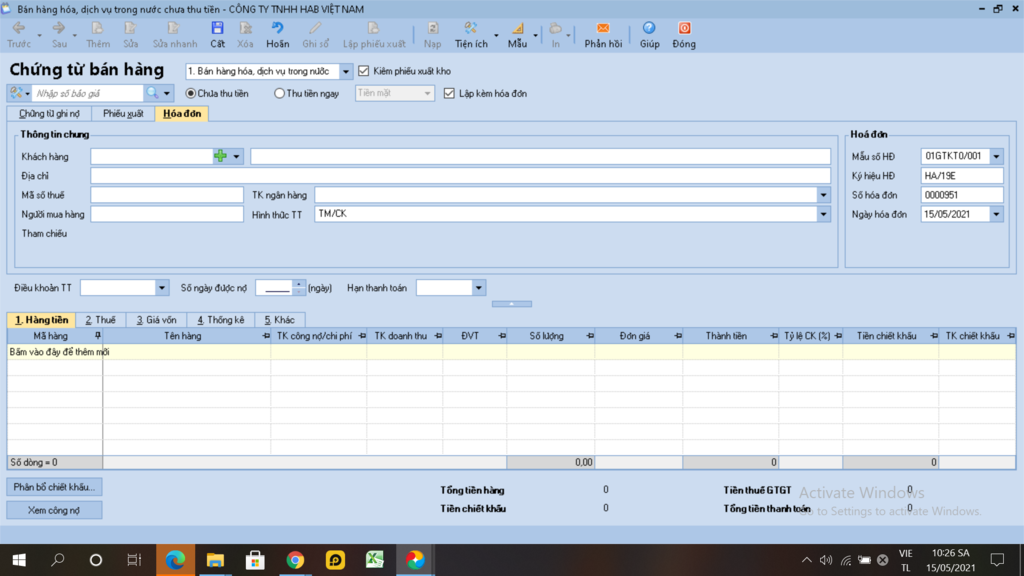1024x576 pixels.
Task: Open the TK ngân hàng dropdown
Action: pos(824,195)
